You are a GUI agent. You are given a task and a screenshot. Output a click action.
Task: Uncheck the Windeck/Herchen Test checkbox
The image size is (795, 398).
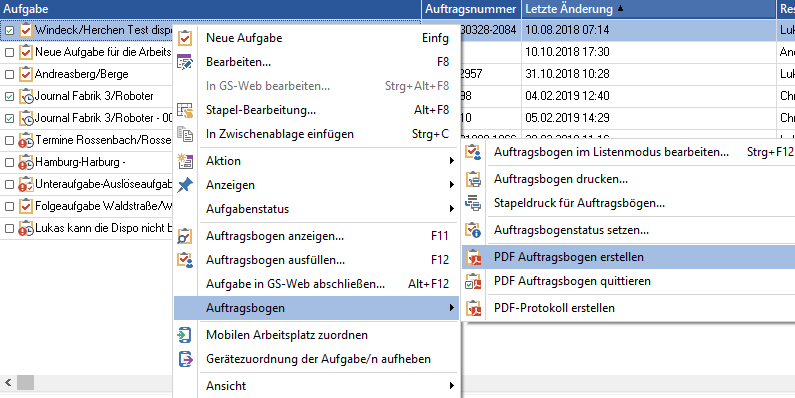pos(9,30)
